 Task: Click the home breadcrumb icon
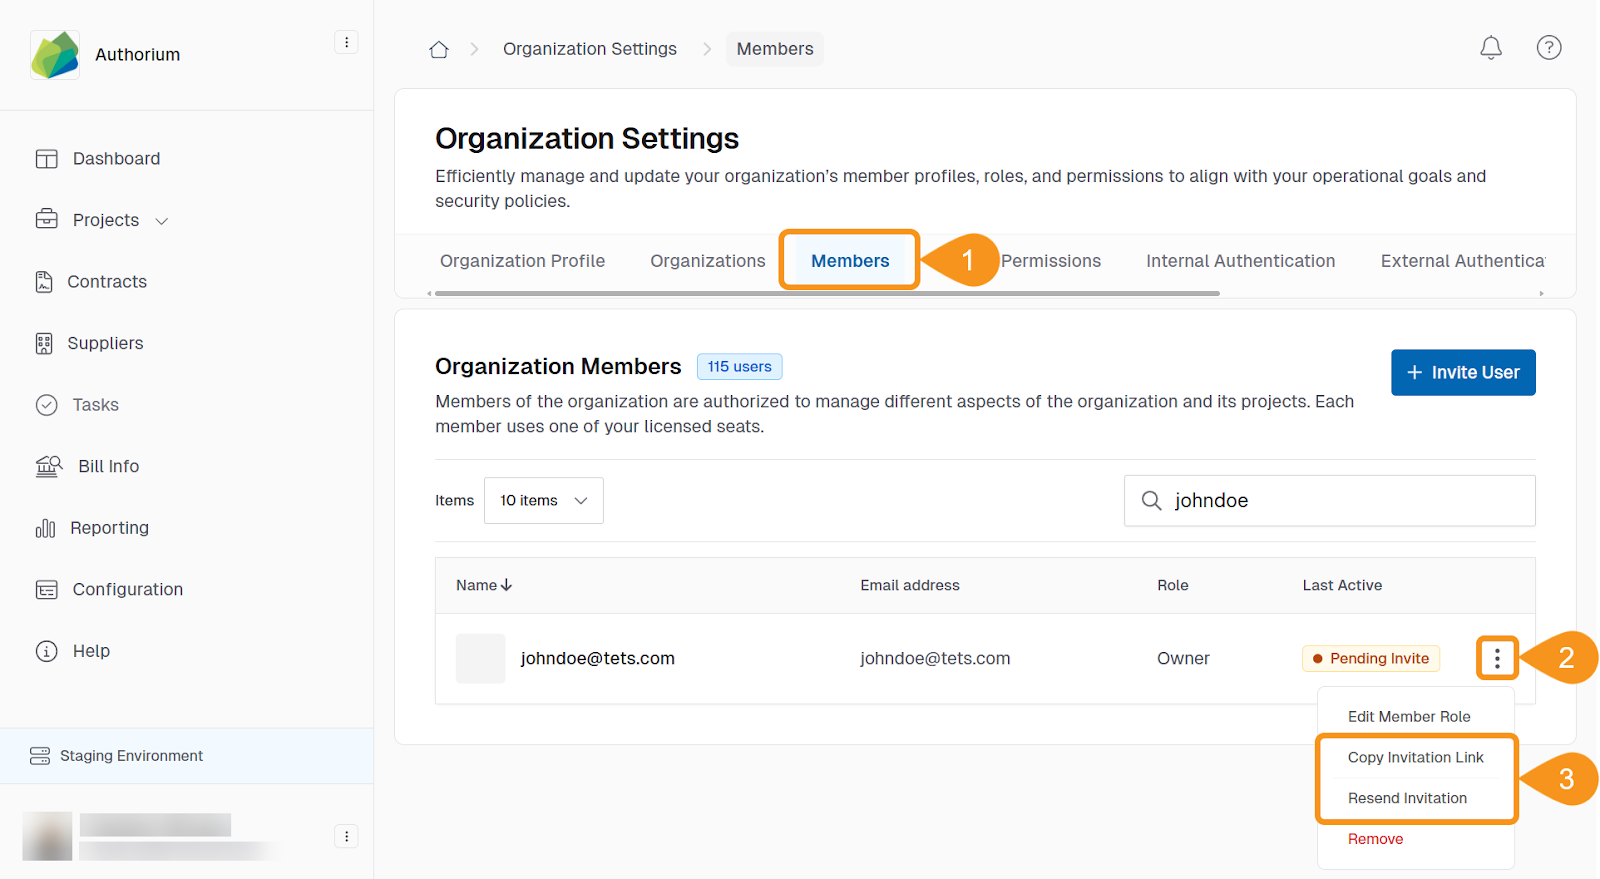pos(438,49)
